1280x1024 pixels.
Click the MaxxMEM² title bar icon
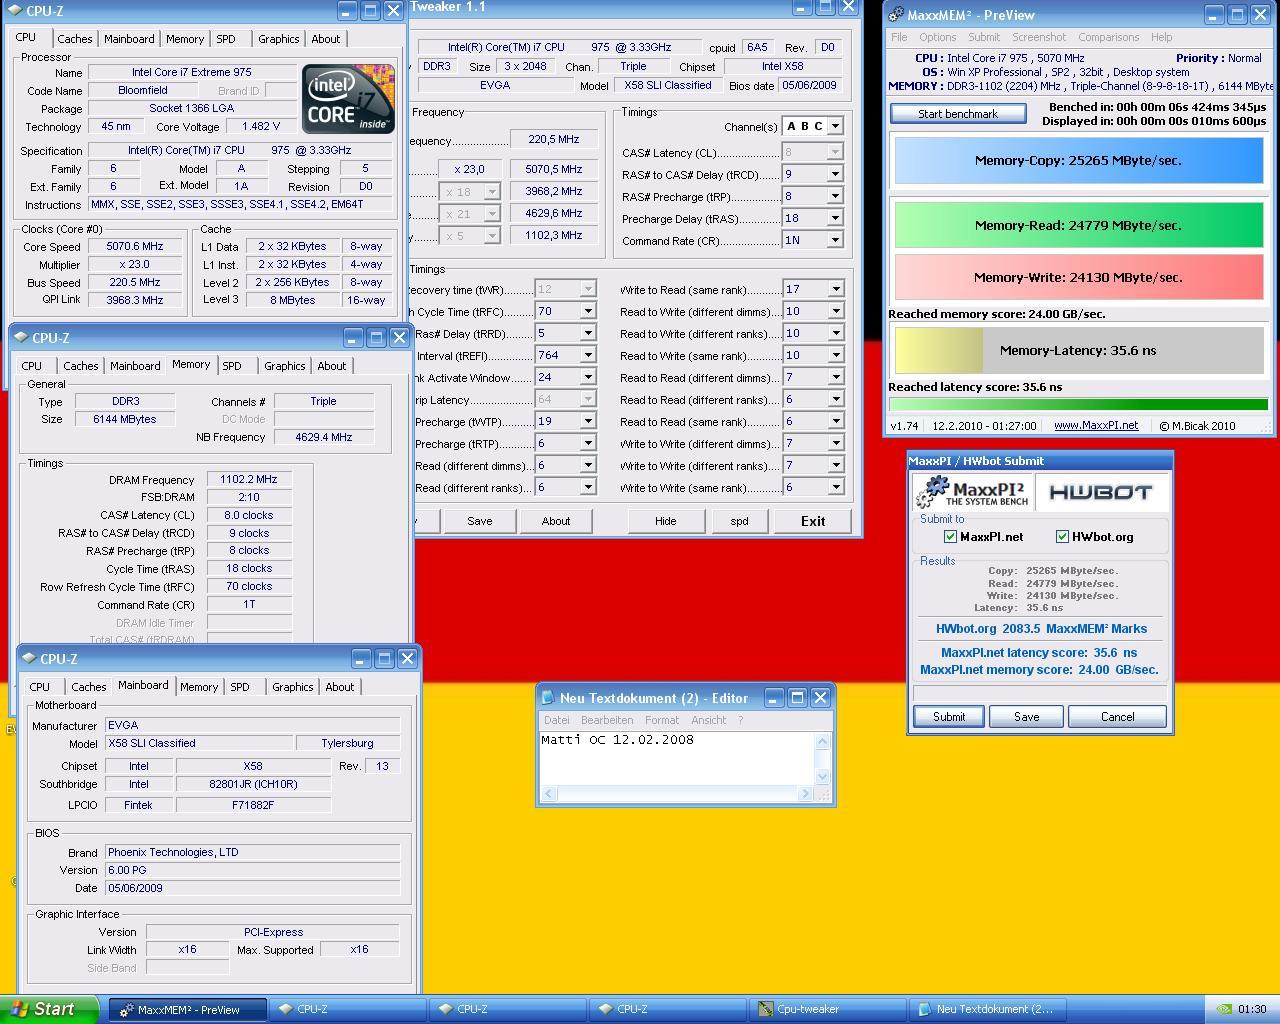point(896,14)
